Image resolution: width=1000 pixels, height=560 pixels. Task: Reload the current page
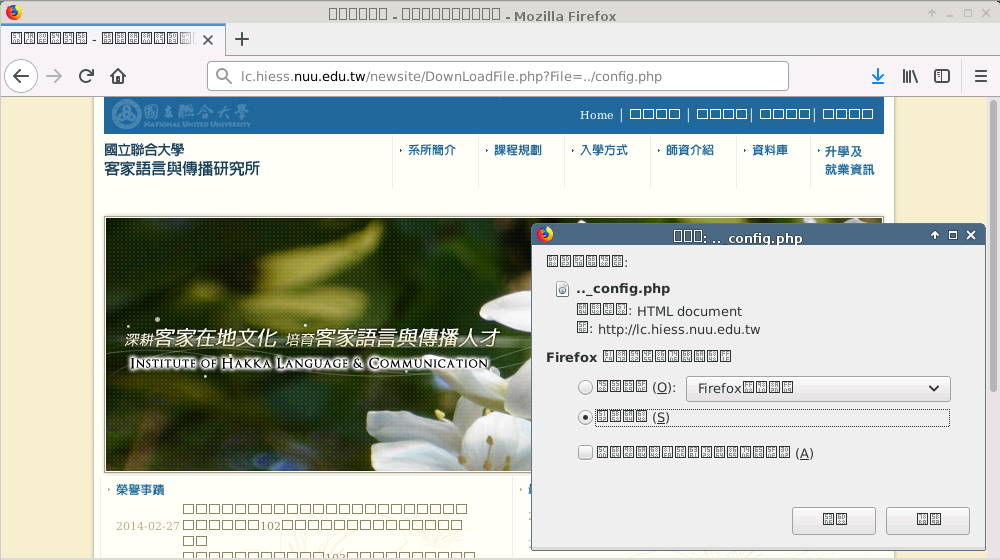[x=86, y=77]
